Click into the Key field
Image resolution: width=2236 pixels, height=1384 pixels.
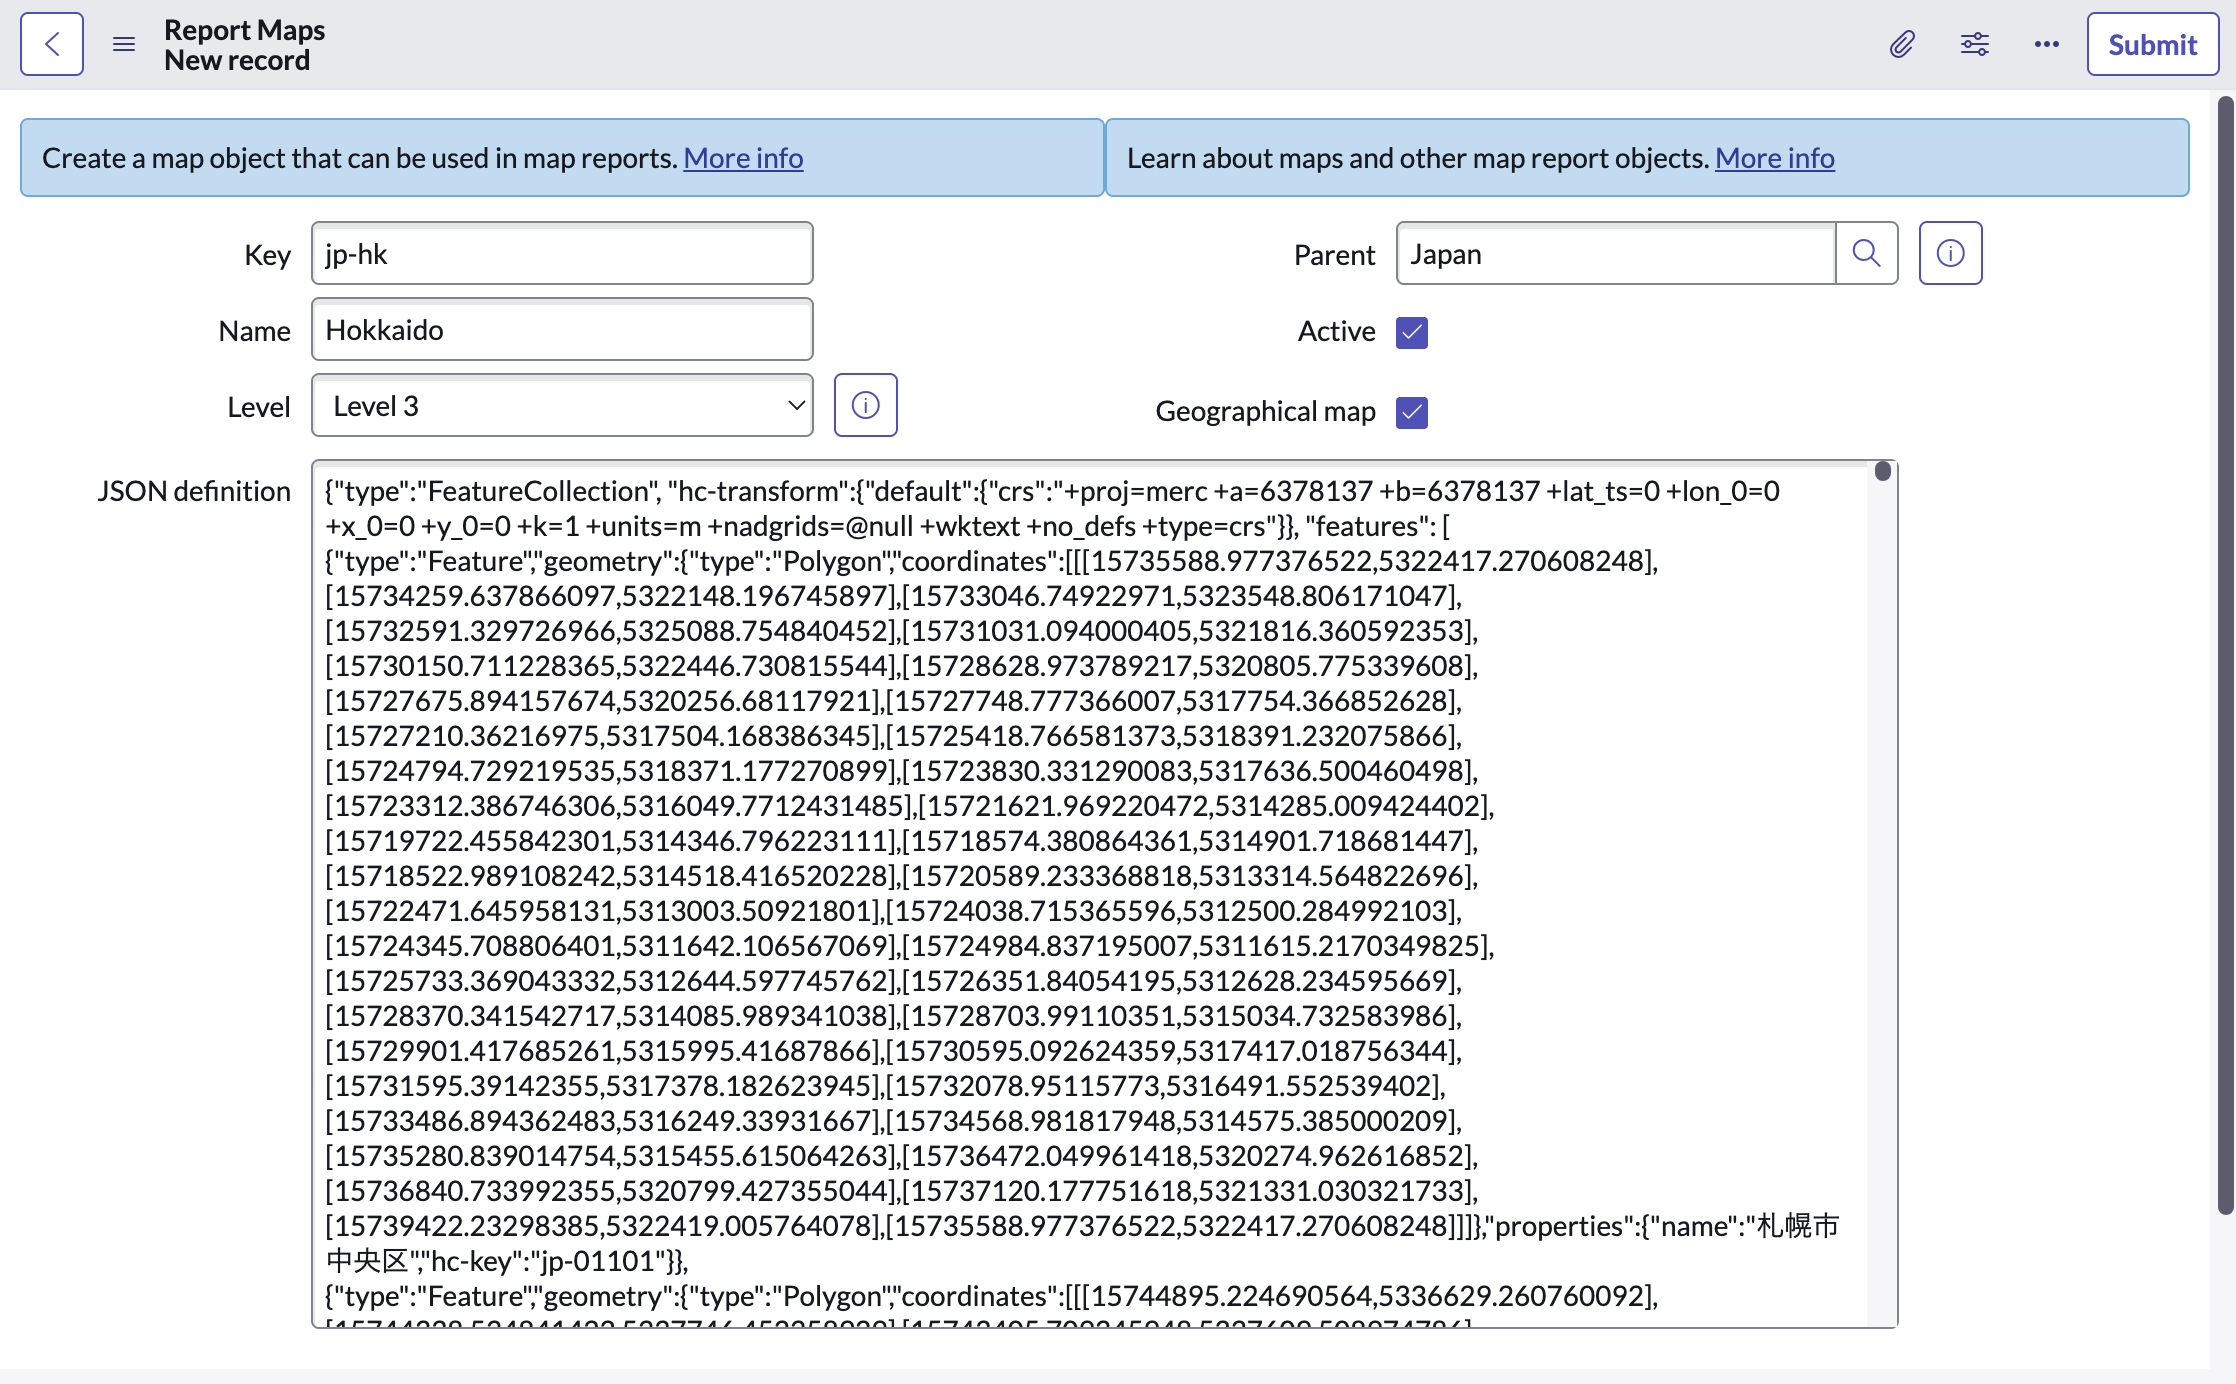click(x=562, y=254)
